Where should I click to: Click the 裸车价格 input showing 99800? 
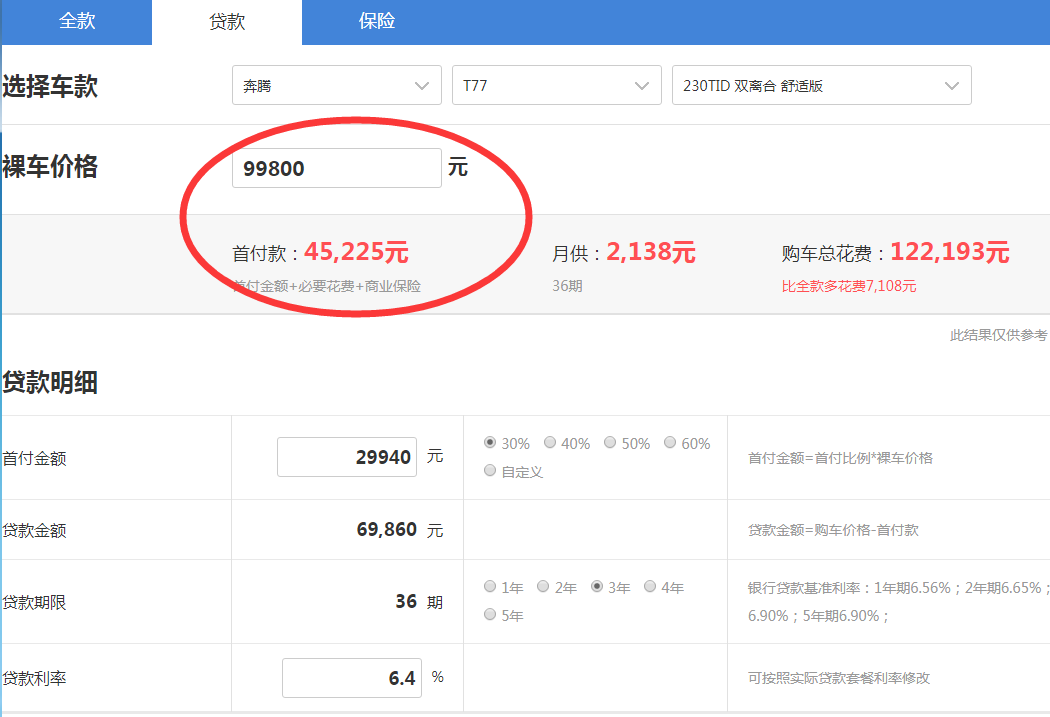pos(337,168)
